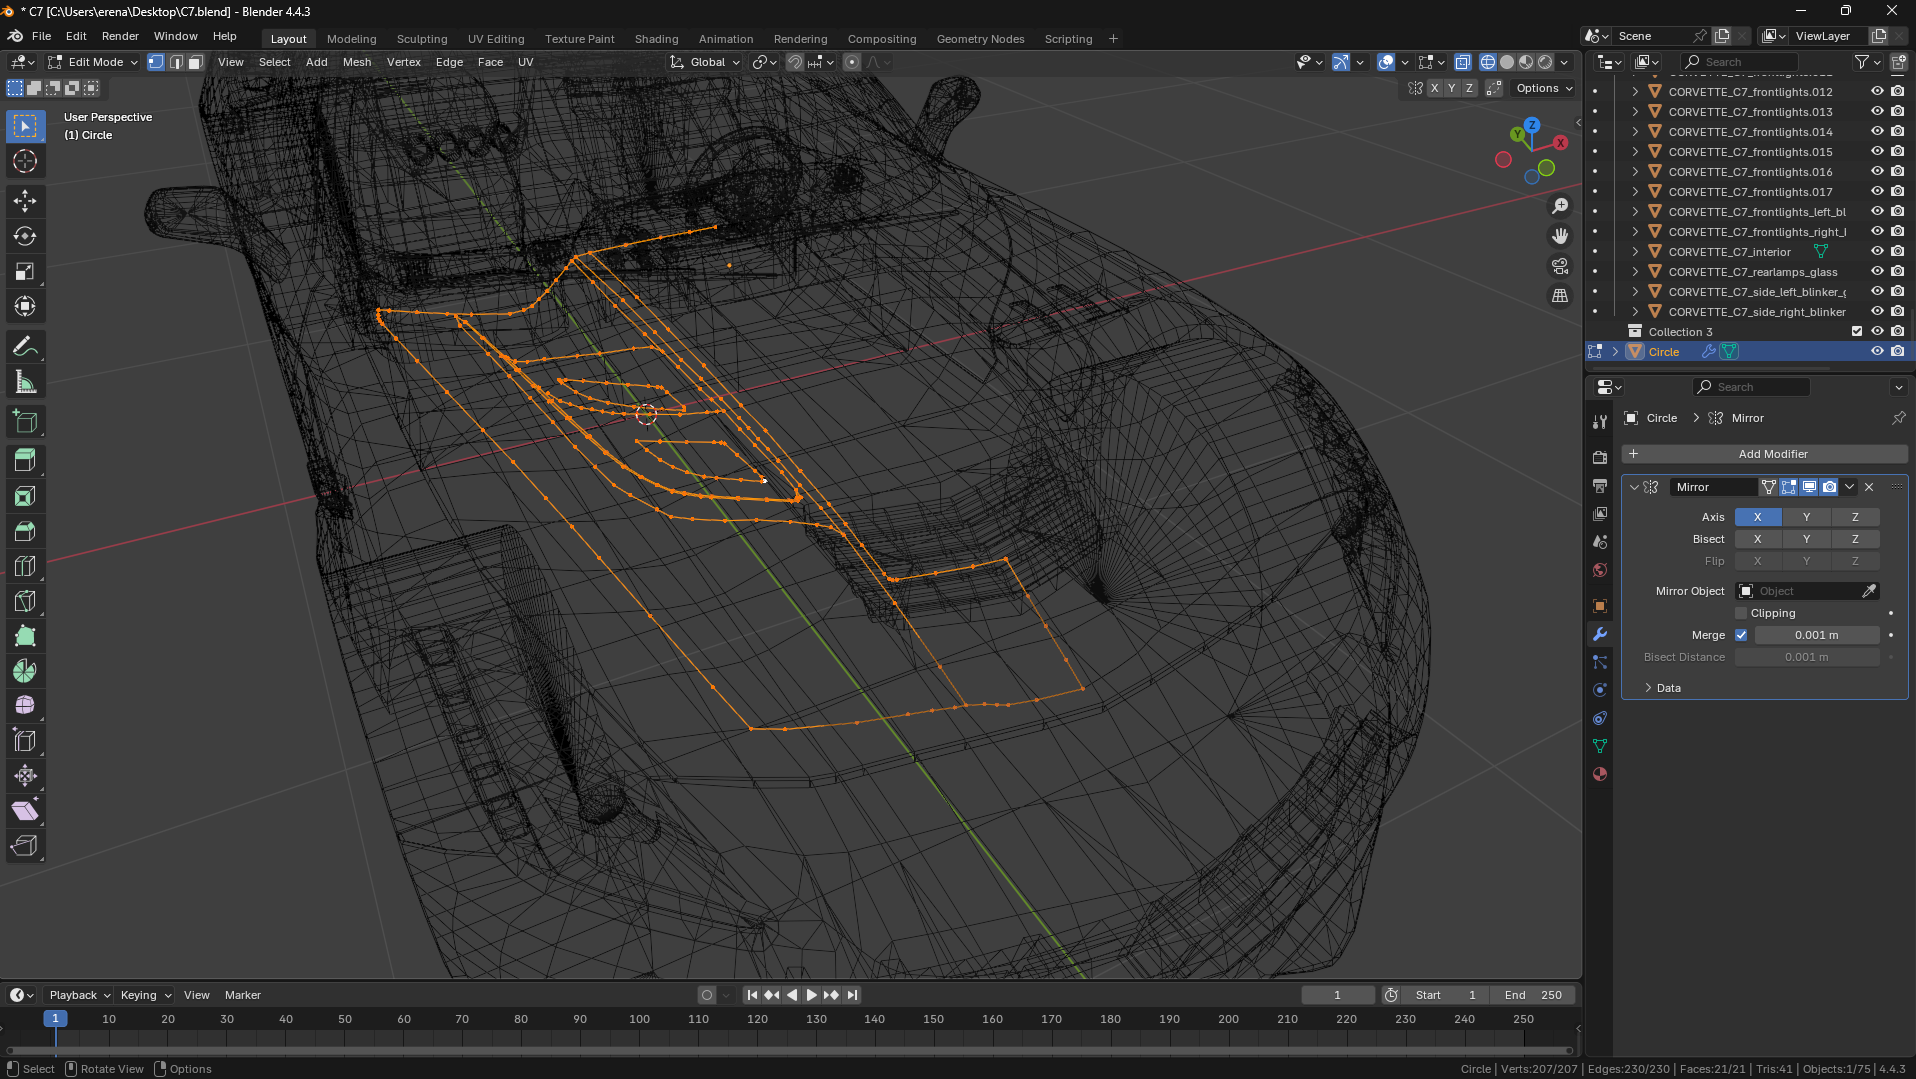Expand the Data section in Mirror modifier
Image resolution: width=1916 pixels, height=1079 pixels.
1667,688
